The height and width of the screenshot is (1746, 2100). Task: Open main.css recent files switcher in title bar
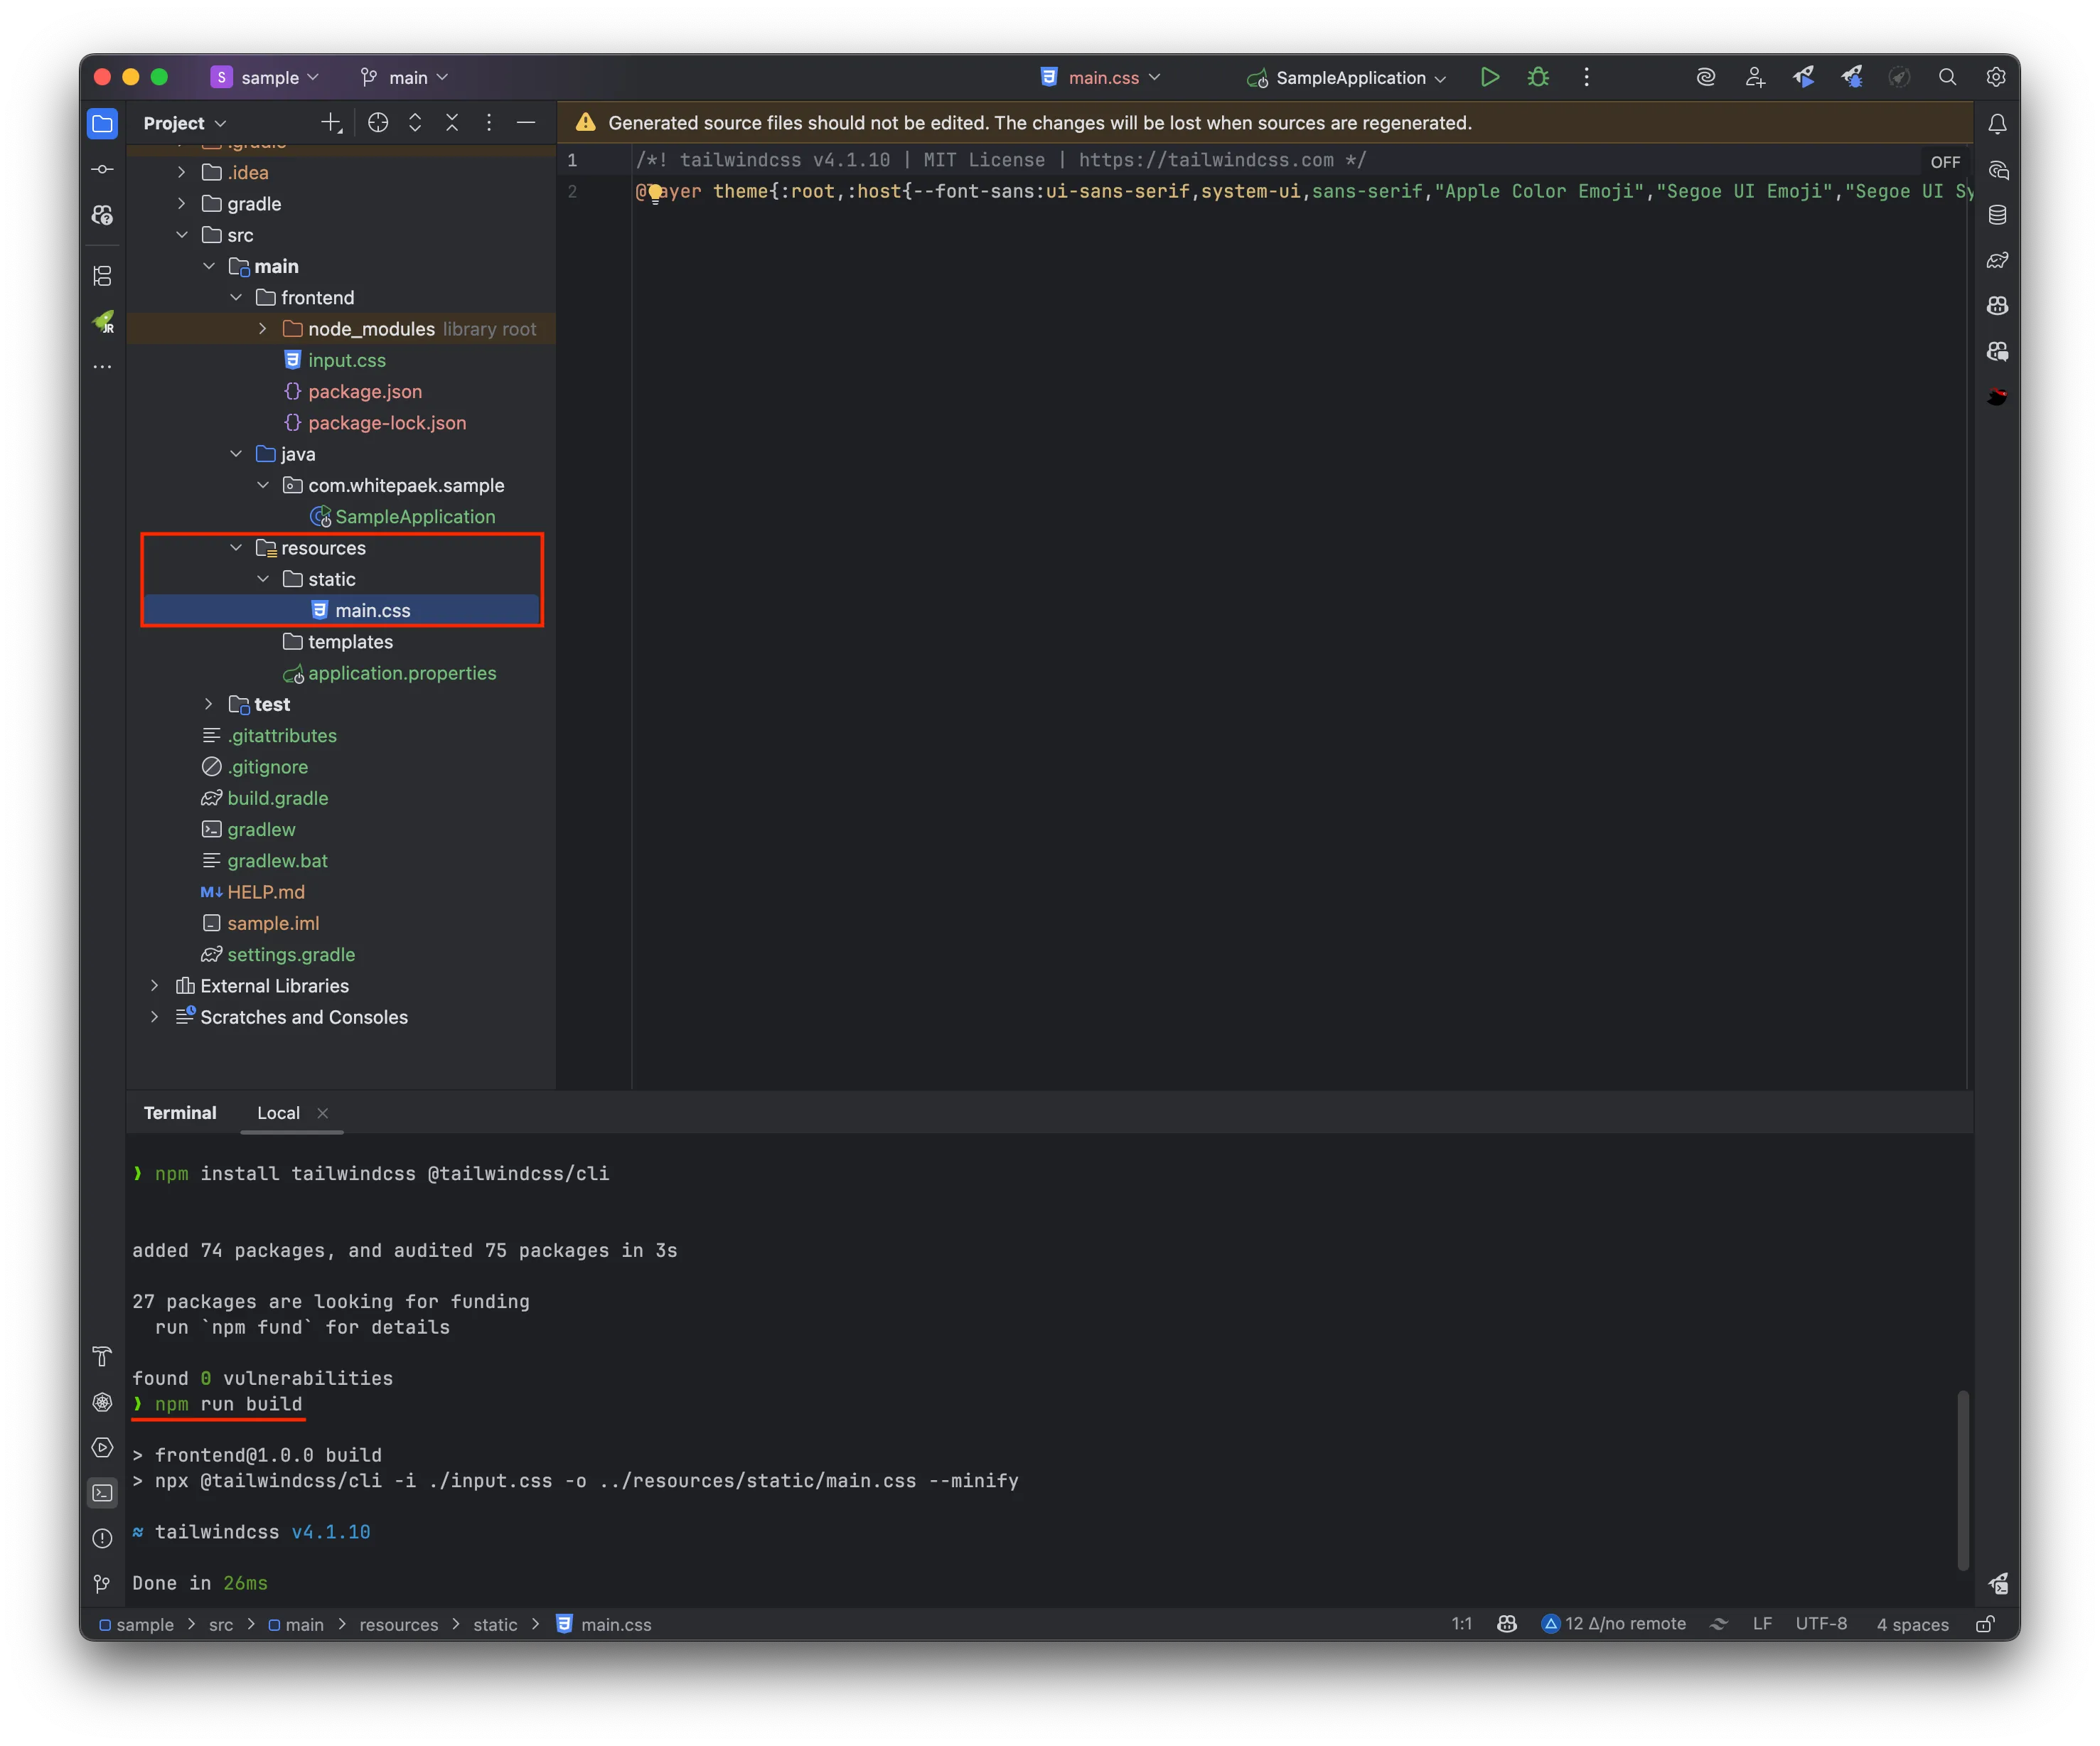click(x=1101, y=77)
